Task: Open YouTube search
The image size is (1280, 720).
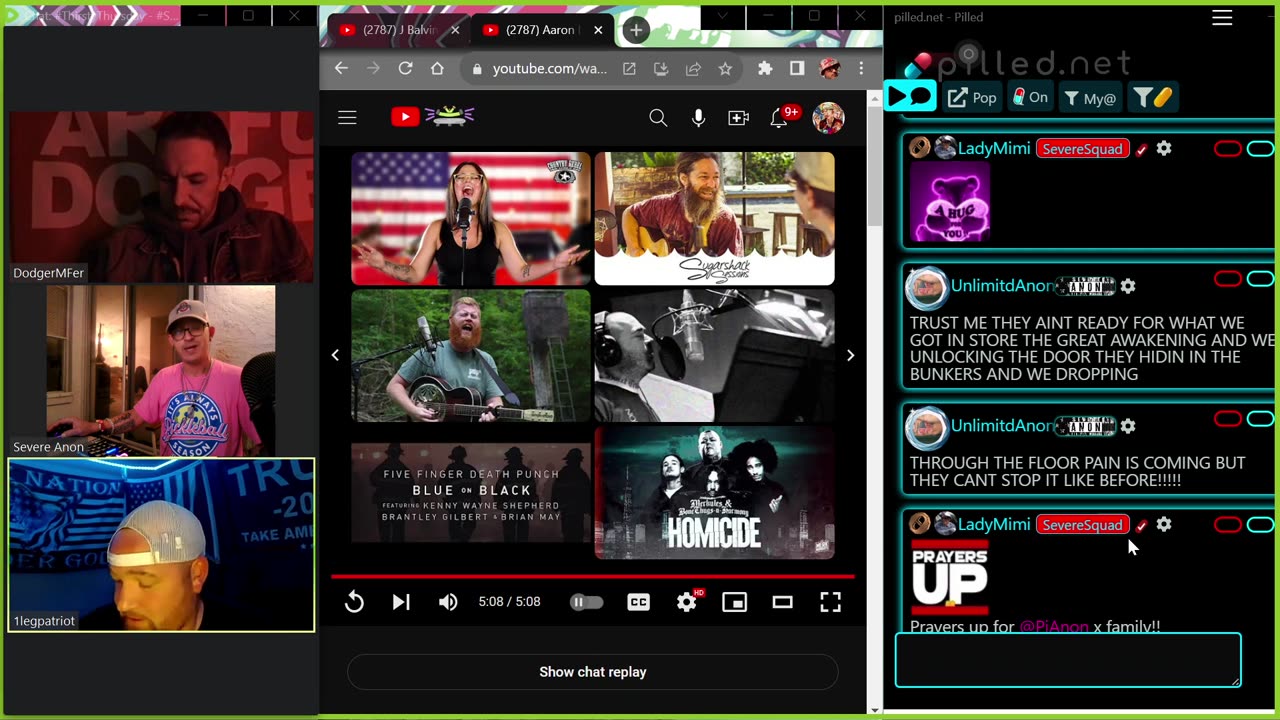Action: tap(658, 118)
